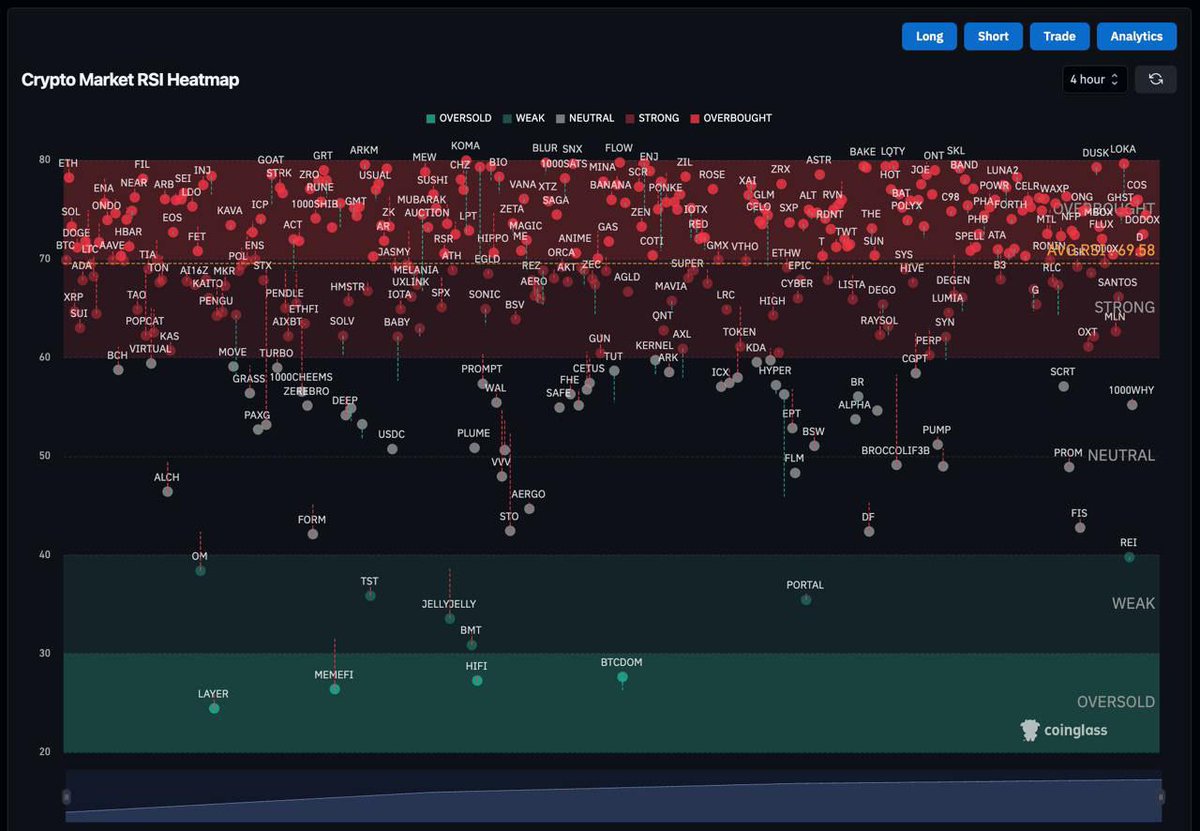
Task: Toggle STRONG legend series
Action: pos(652,118)
